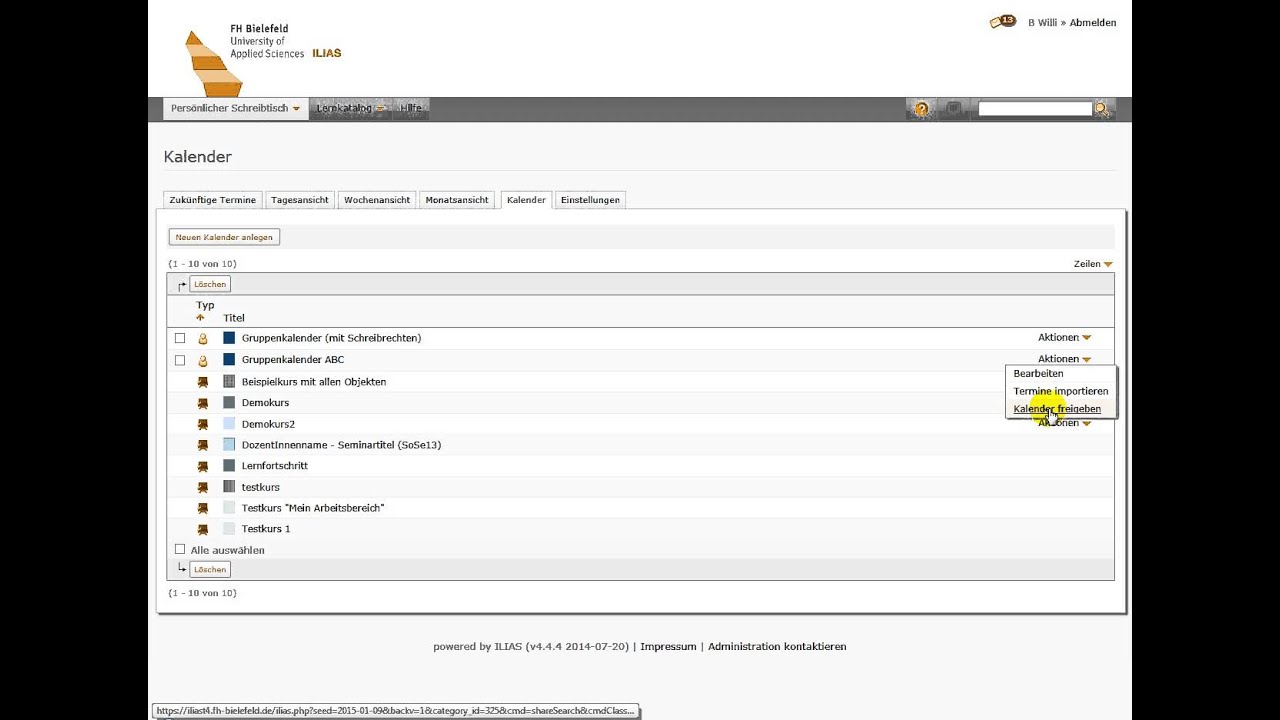Click color swatch of Gruppenkalender ABC
This screenshot has height=720, width=1280.
[229, 360]
